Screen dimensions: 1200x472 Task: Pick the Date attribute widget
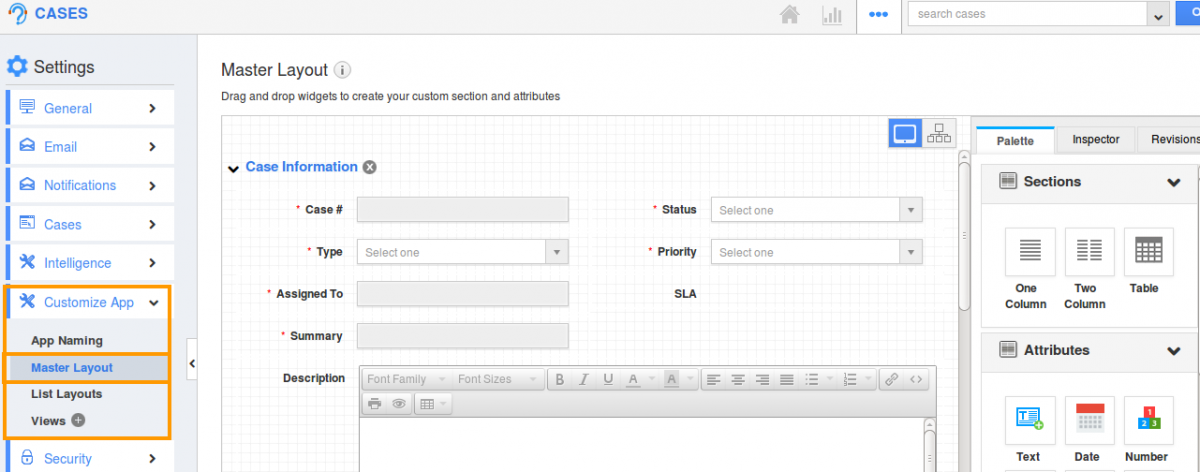pyautogui.click(x=1086, y=430)
